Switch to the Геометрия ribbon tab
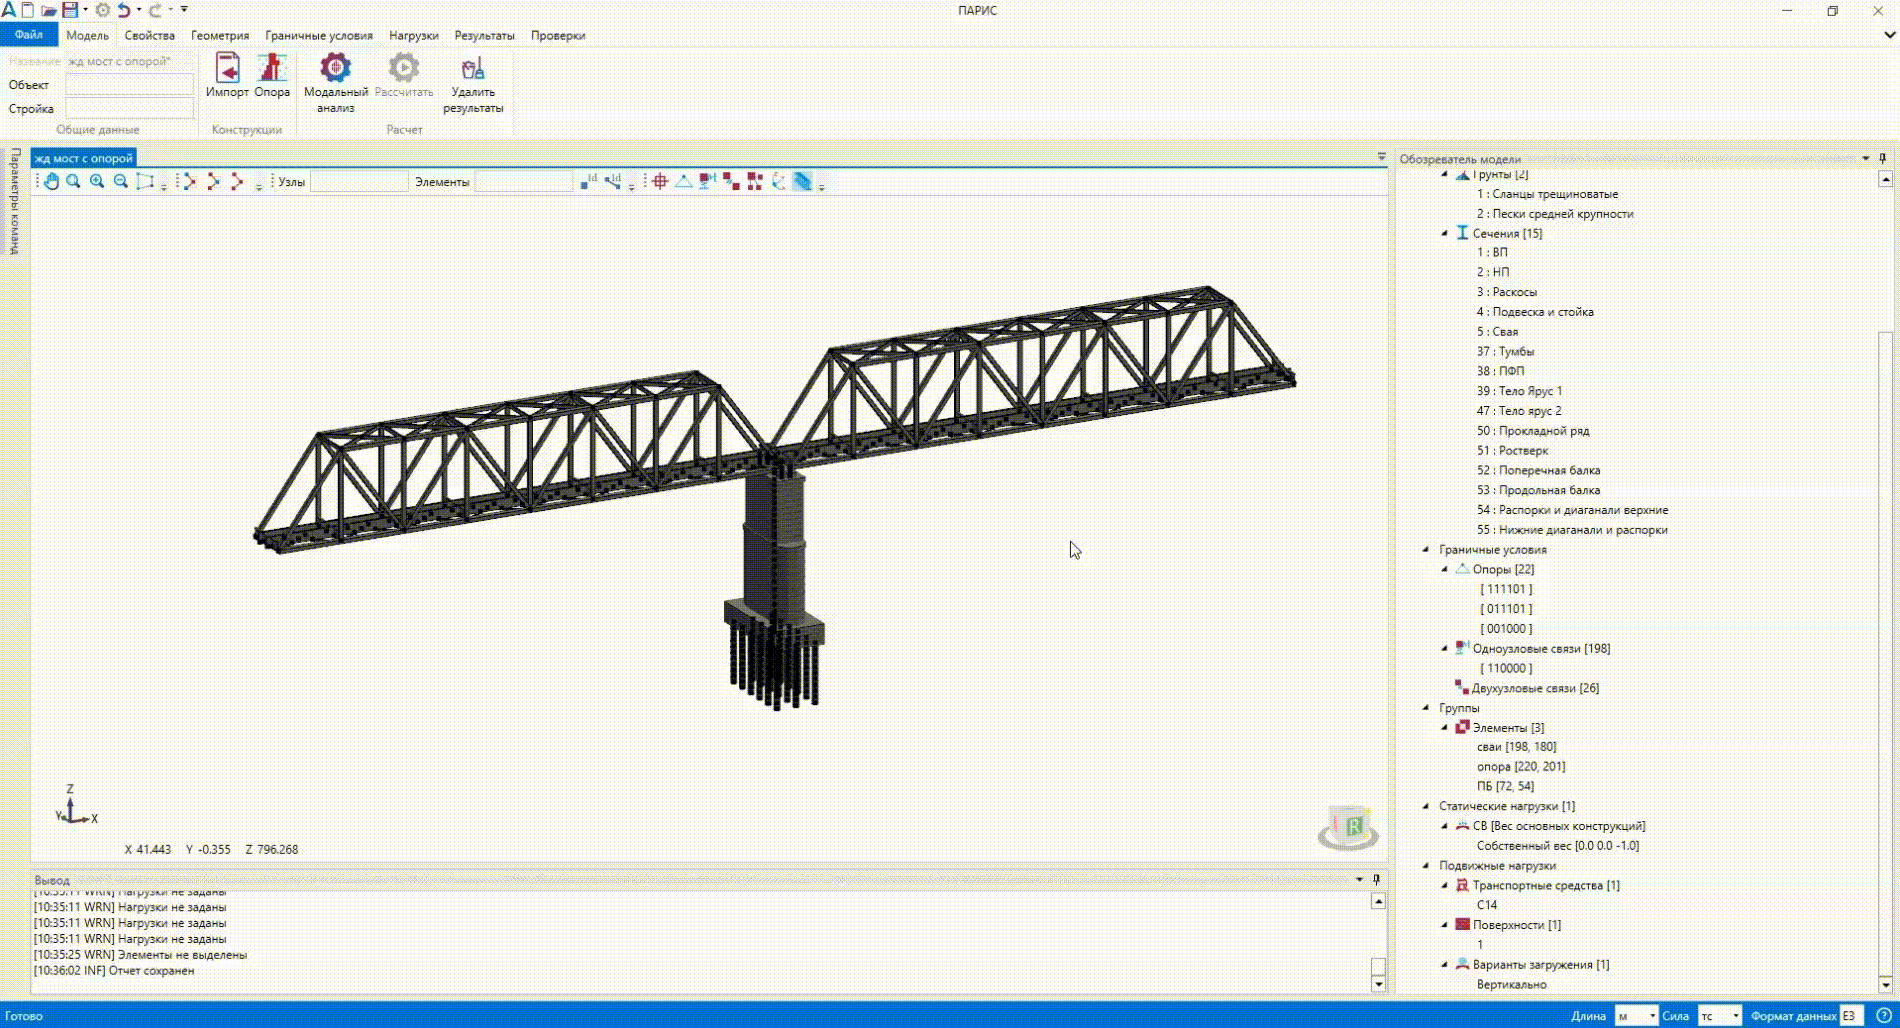Screen dimensions: 1900x1028 pos(220,35)
